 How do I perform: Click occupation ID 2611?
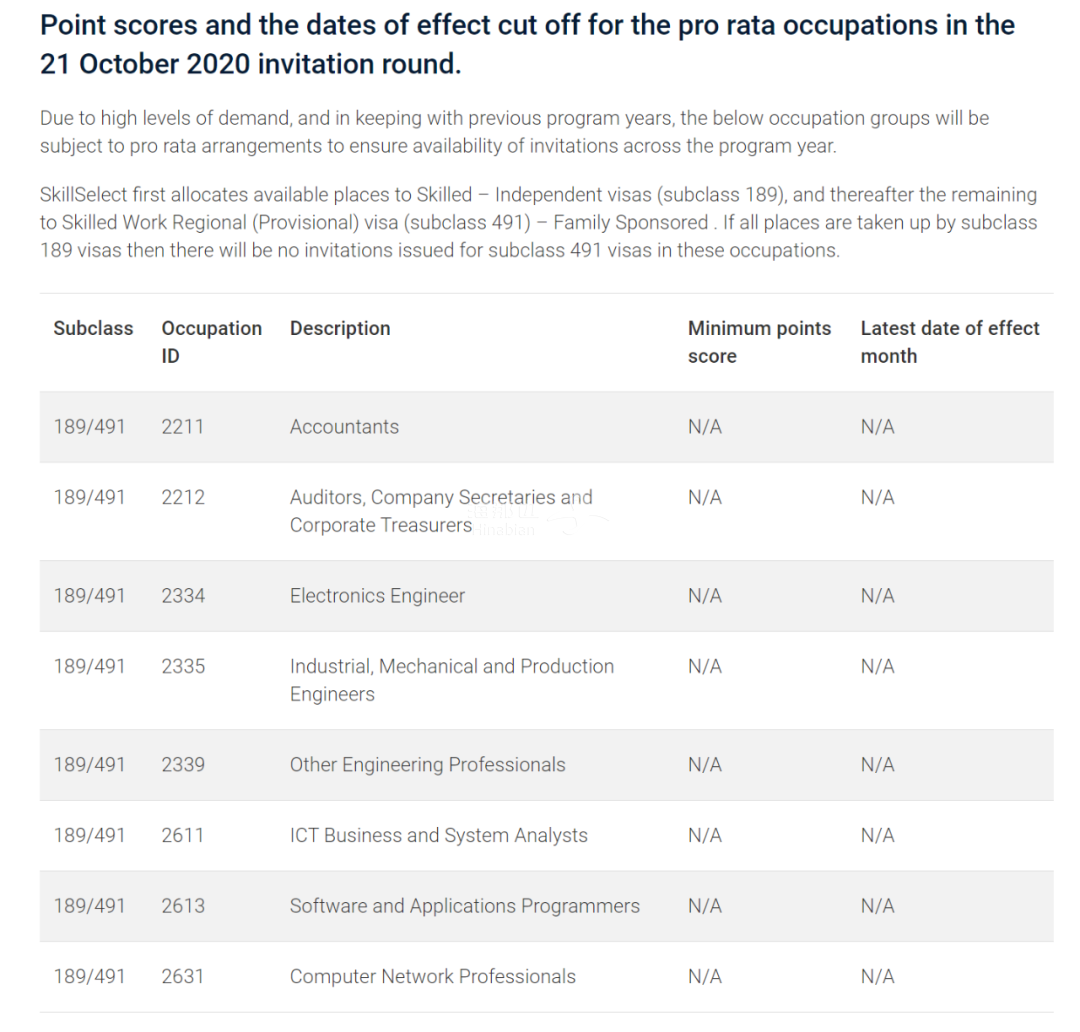(183, 836)
